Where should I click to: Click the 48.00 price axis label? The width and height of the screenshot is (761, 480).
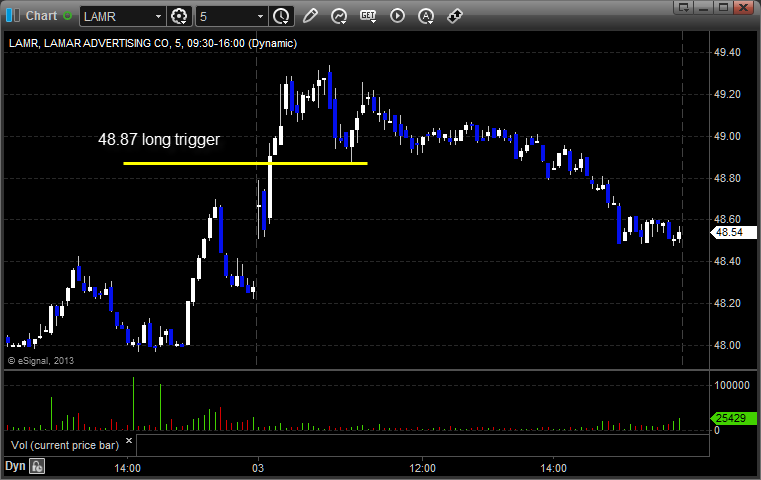click(x=728, y=346)
